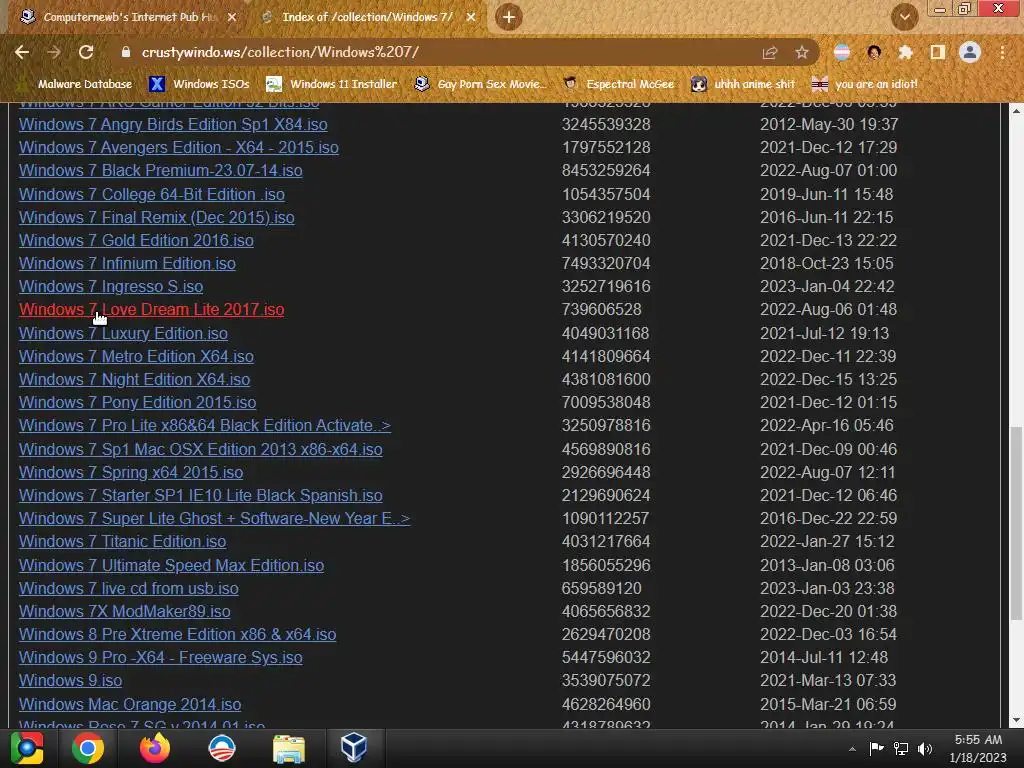The height and width of the screenshot is (768, 1024).
Task: Switch to Computernewb's Internet Pub tab
Action: 129,17
